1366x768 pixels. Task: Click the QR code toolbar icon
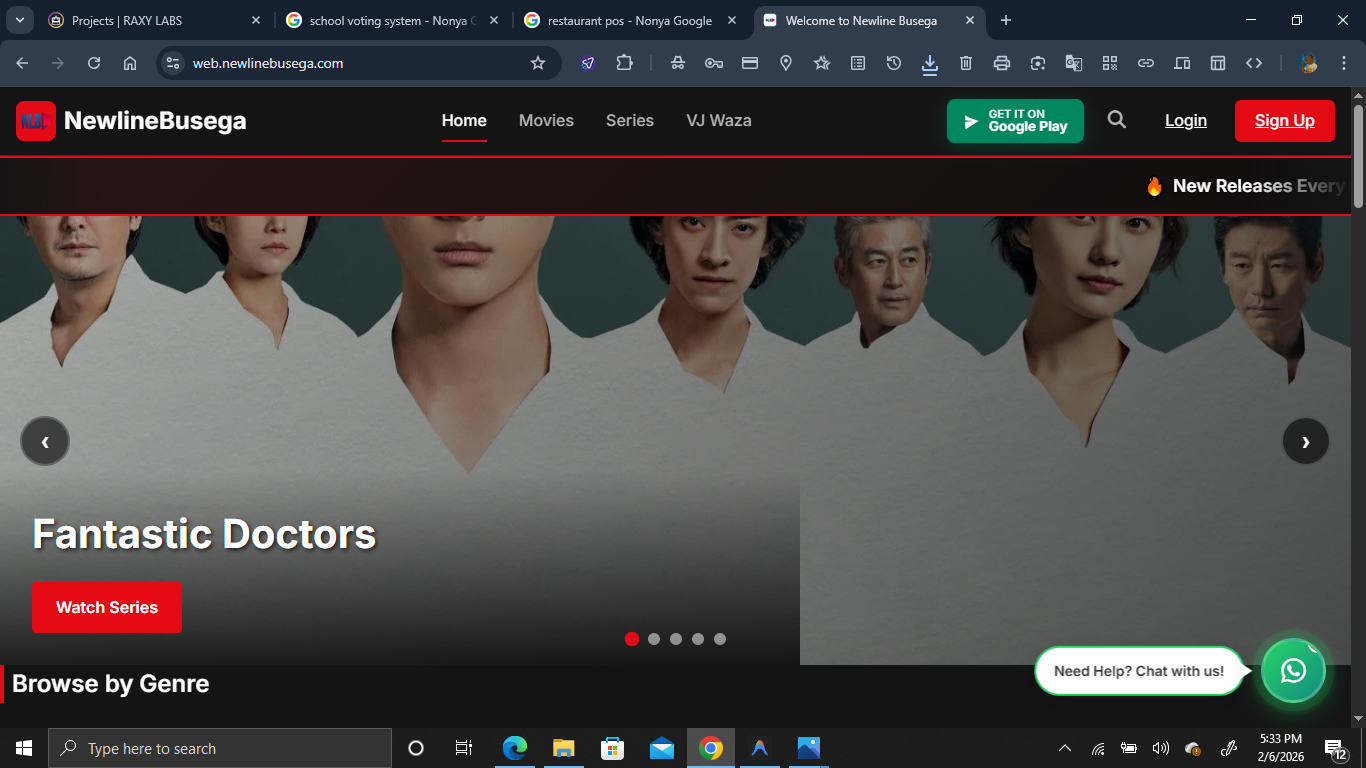(1110, 63)
